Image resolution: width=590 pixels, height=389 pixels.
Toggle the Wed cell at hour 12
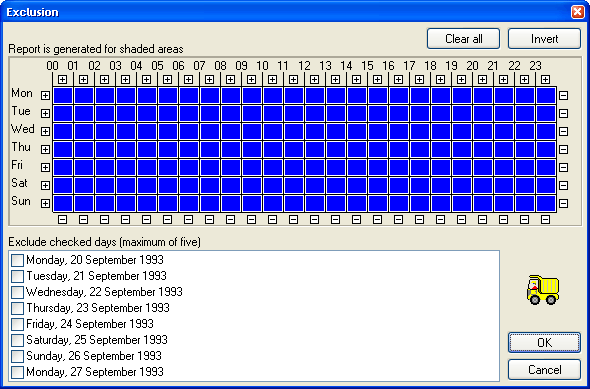(x=315, y=131)
